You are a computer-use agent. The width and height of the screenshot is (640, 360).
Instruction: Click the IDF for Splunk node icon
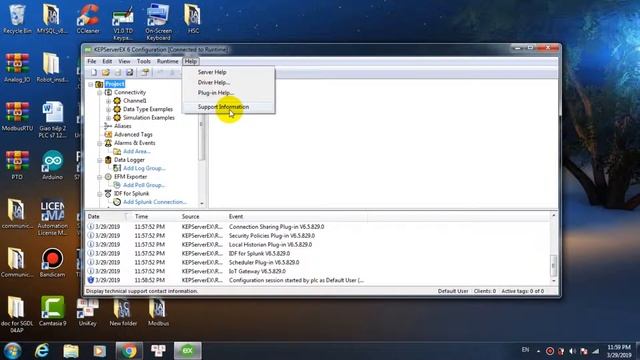108,193
